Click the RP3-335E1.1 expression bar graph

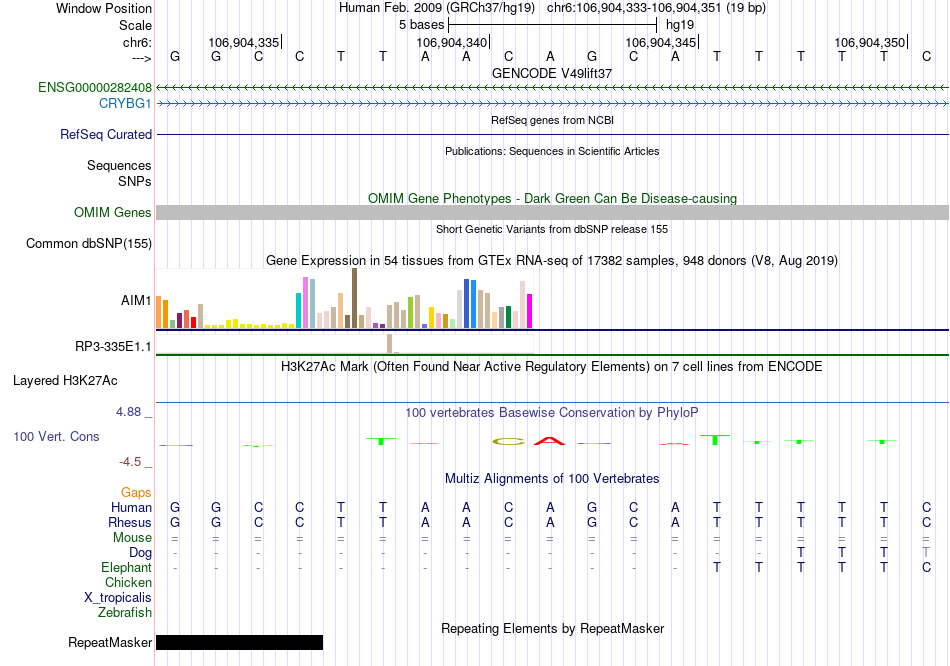pos(344,344)
